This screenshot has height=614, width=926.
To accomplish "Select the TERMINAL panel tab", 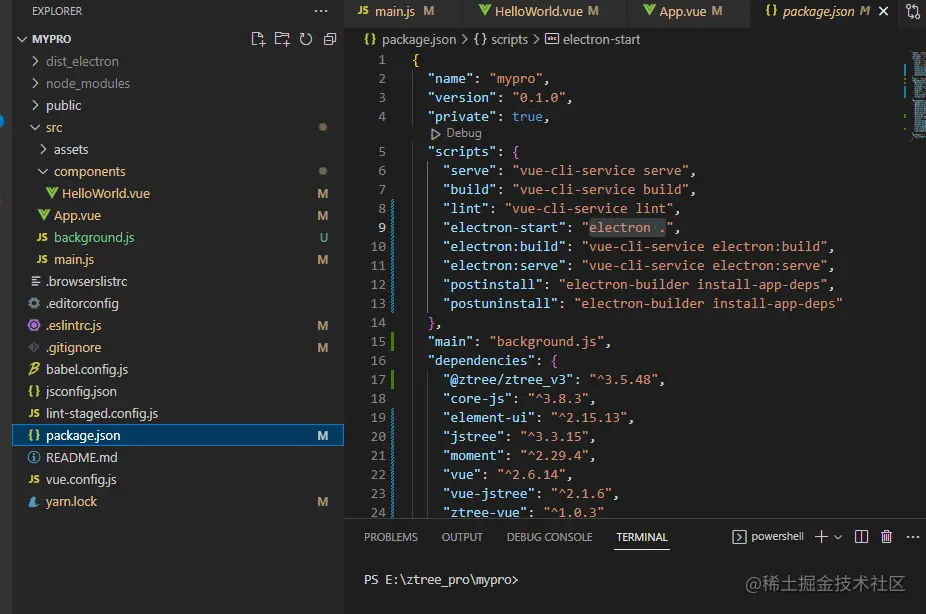I will (x=642, y=537).
